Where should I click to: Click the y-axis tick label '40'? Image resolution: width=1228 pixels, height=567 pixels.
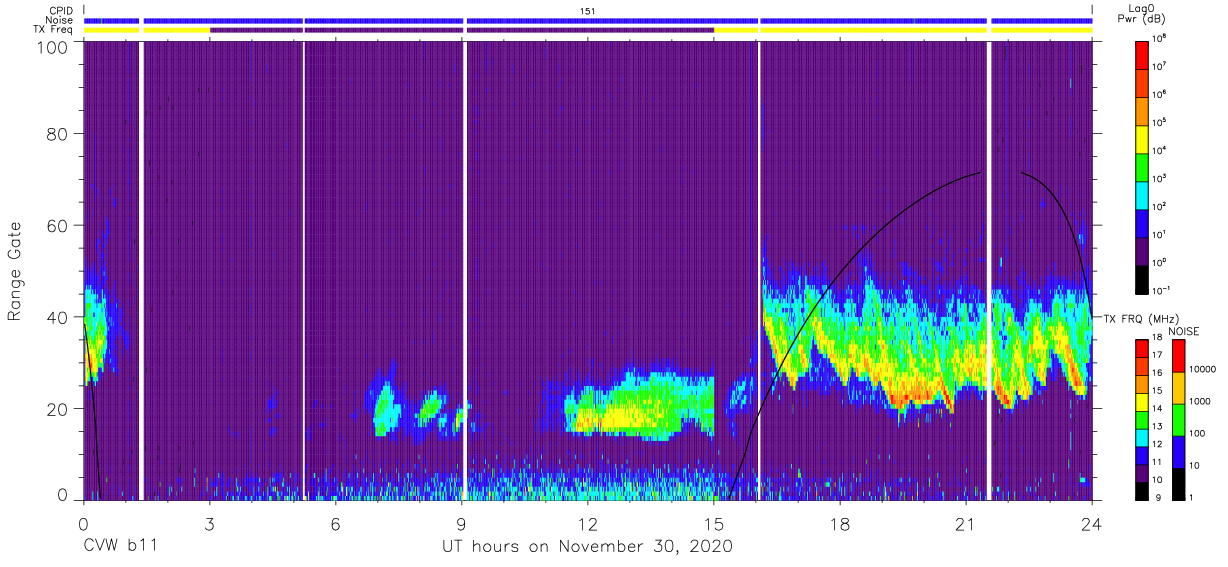point(58,317)
